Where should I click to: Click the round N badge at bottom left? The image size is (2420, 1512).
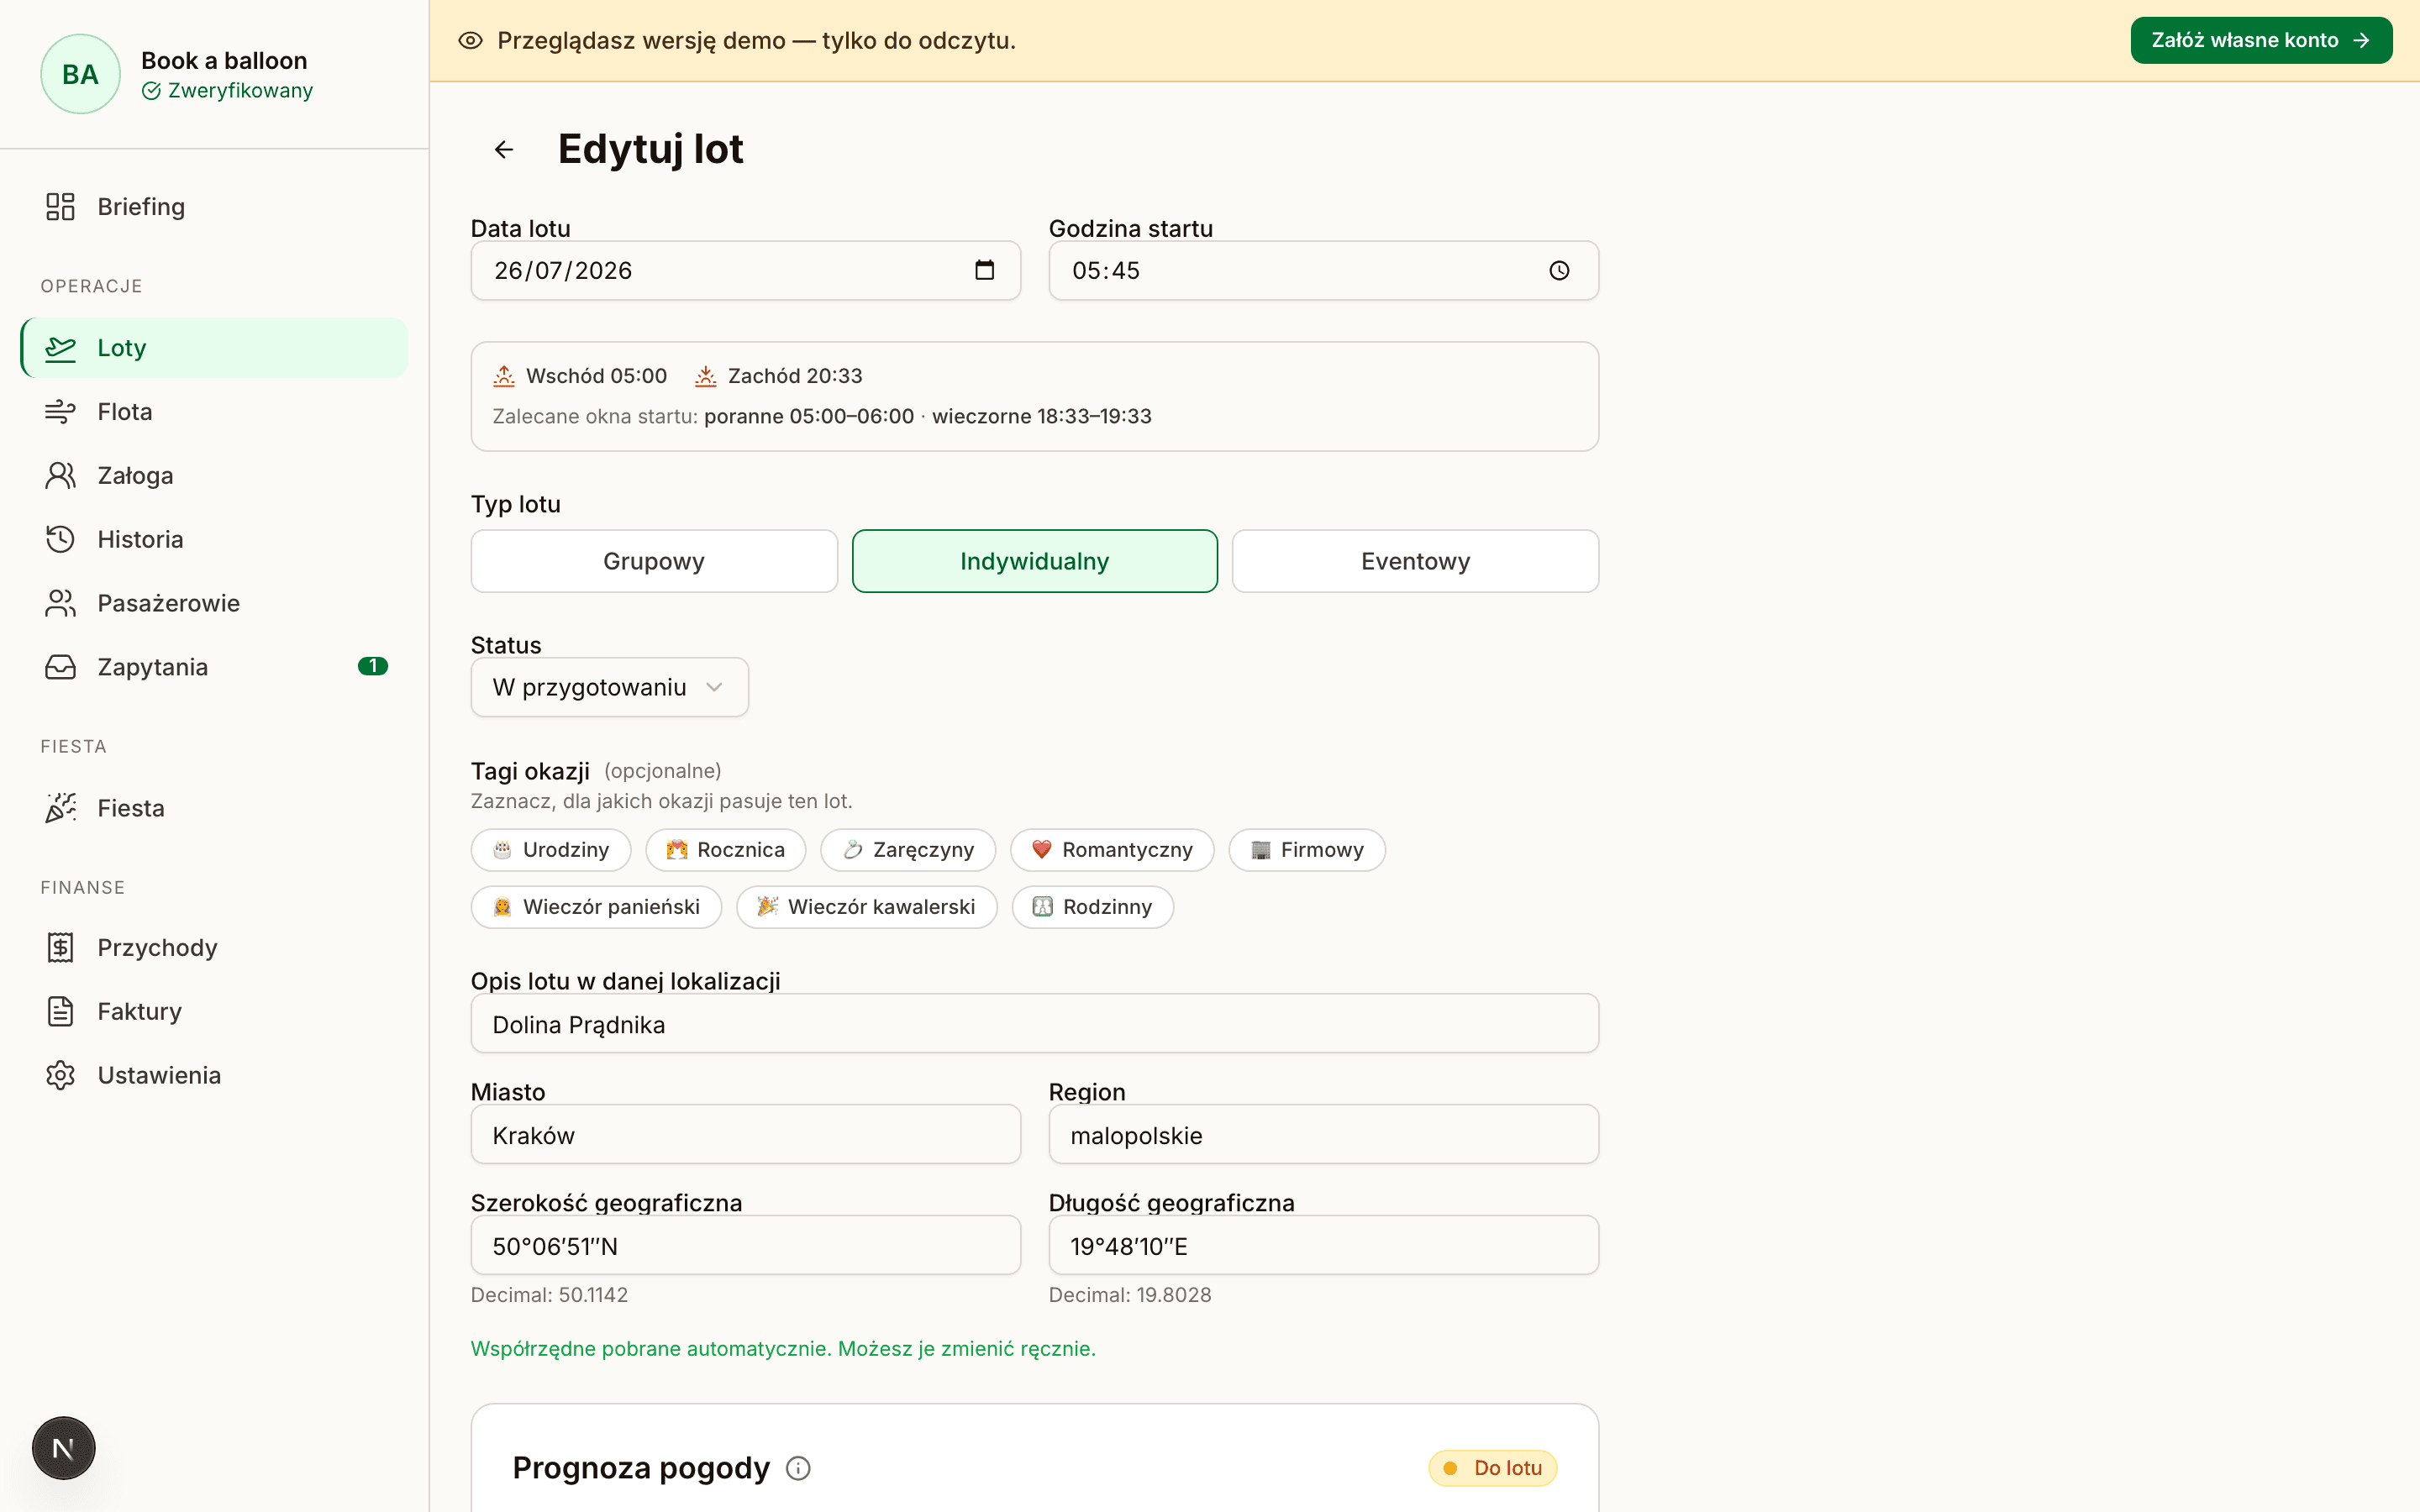(x=64, y=1448)
